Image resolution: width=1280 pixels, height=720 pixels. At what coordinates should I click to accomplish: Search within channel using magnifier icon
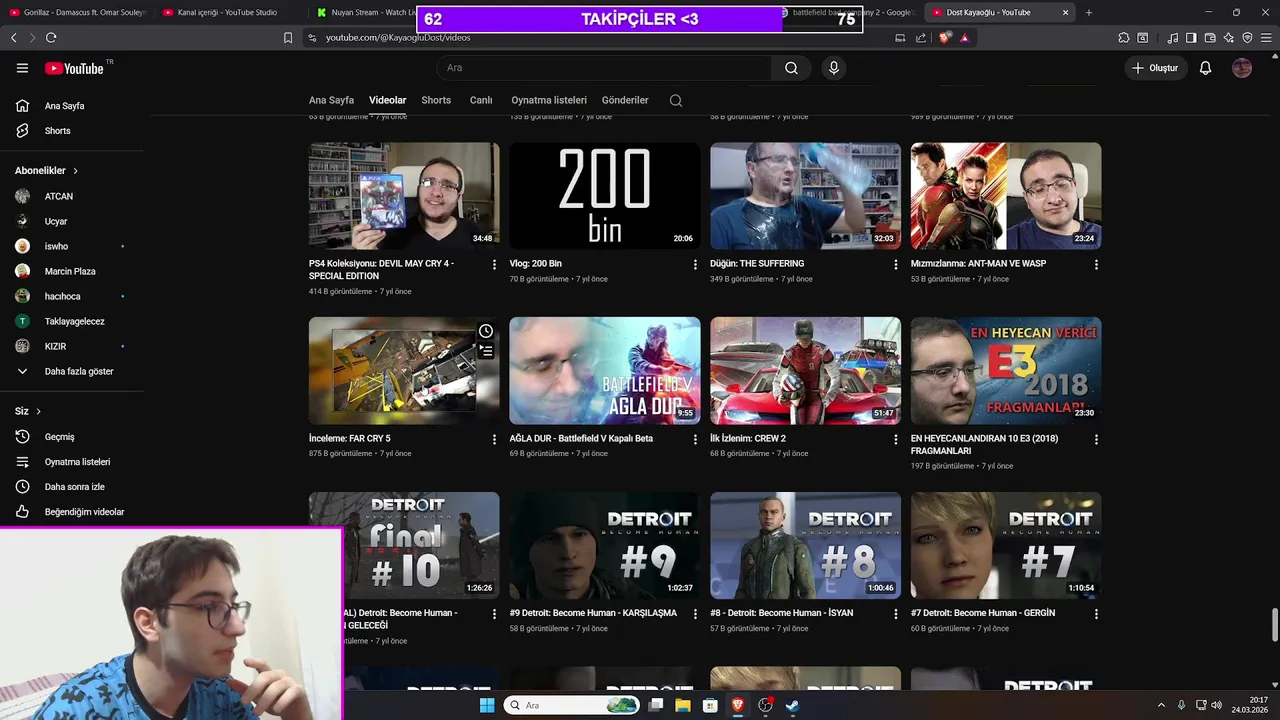click(676, 100)
